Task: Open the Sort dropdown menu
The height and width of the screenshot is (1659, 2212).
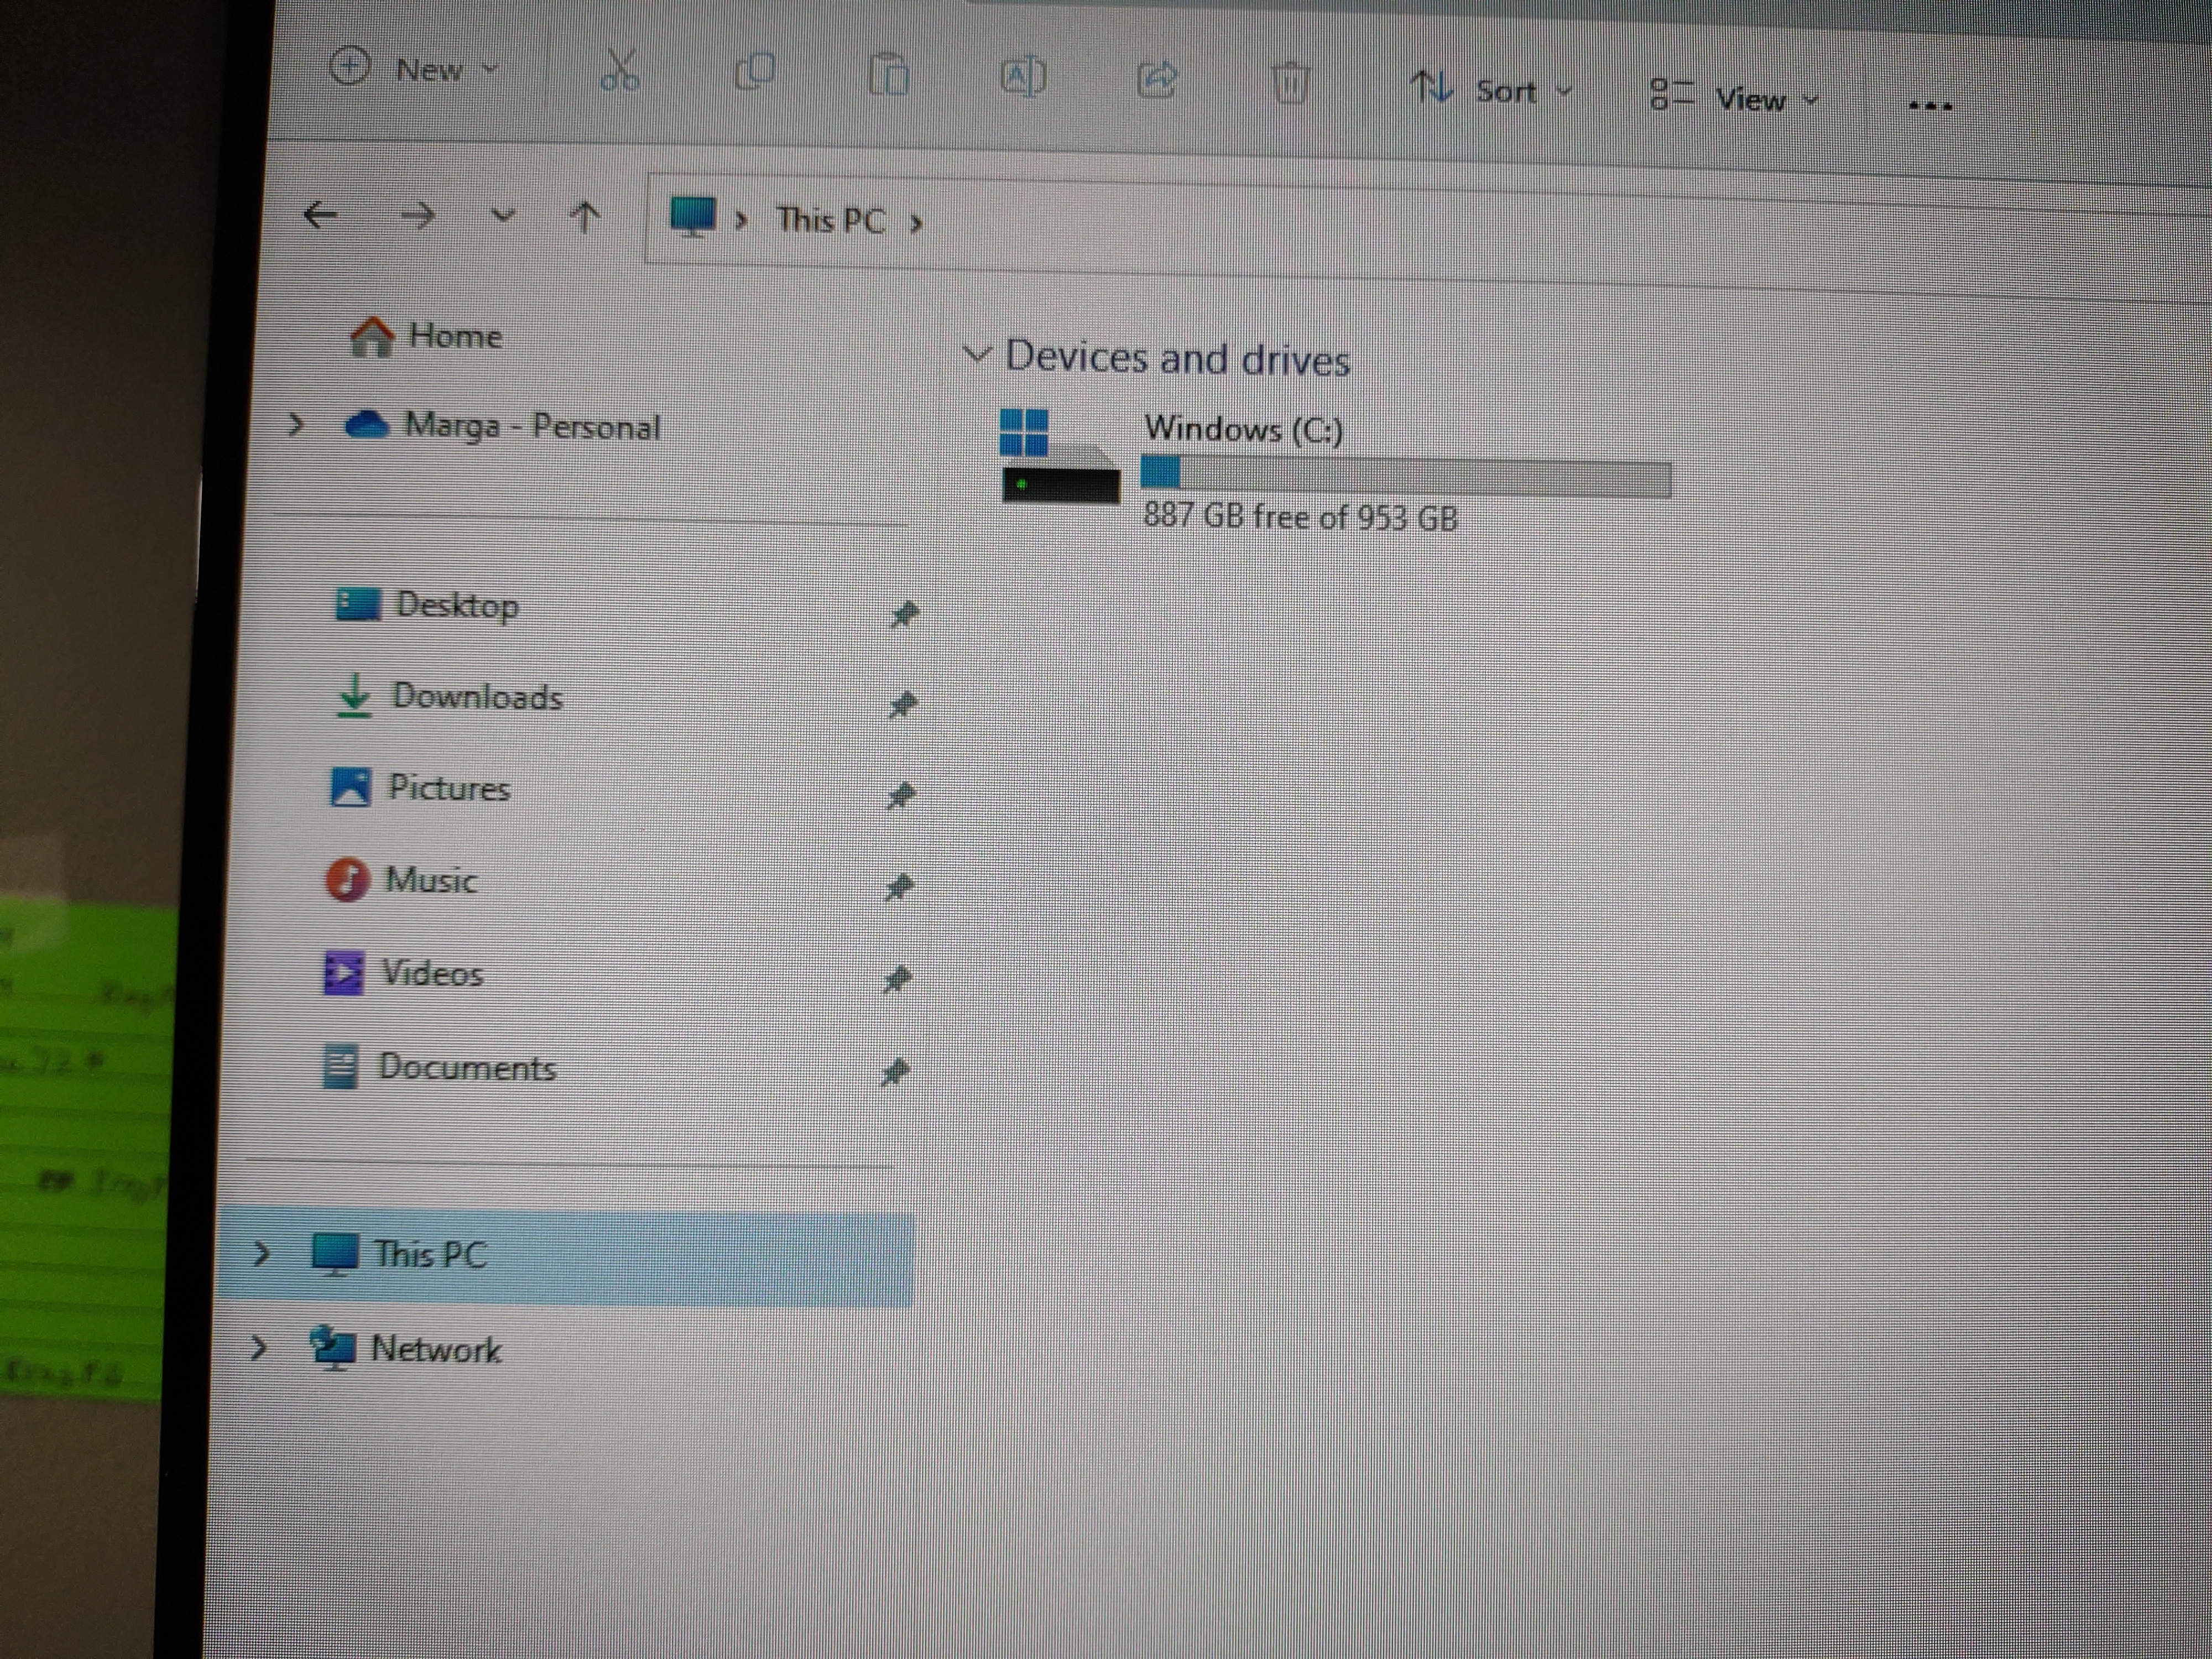Action: pyautogui.click(x=1491, y=91)
